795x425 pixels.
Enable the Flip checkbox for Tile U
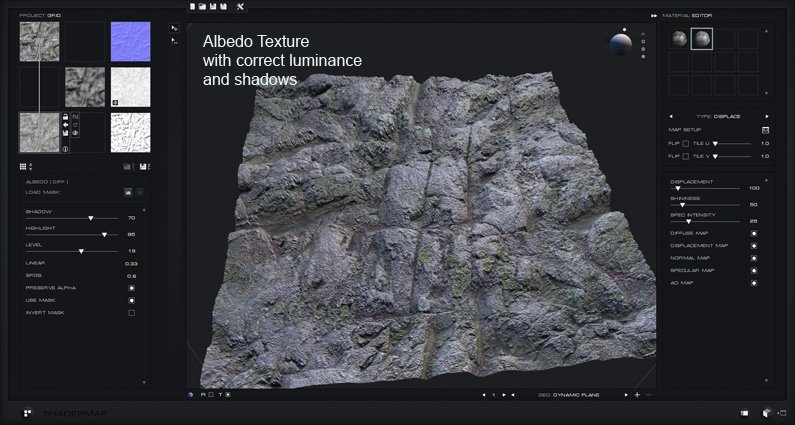(686, 144)
